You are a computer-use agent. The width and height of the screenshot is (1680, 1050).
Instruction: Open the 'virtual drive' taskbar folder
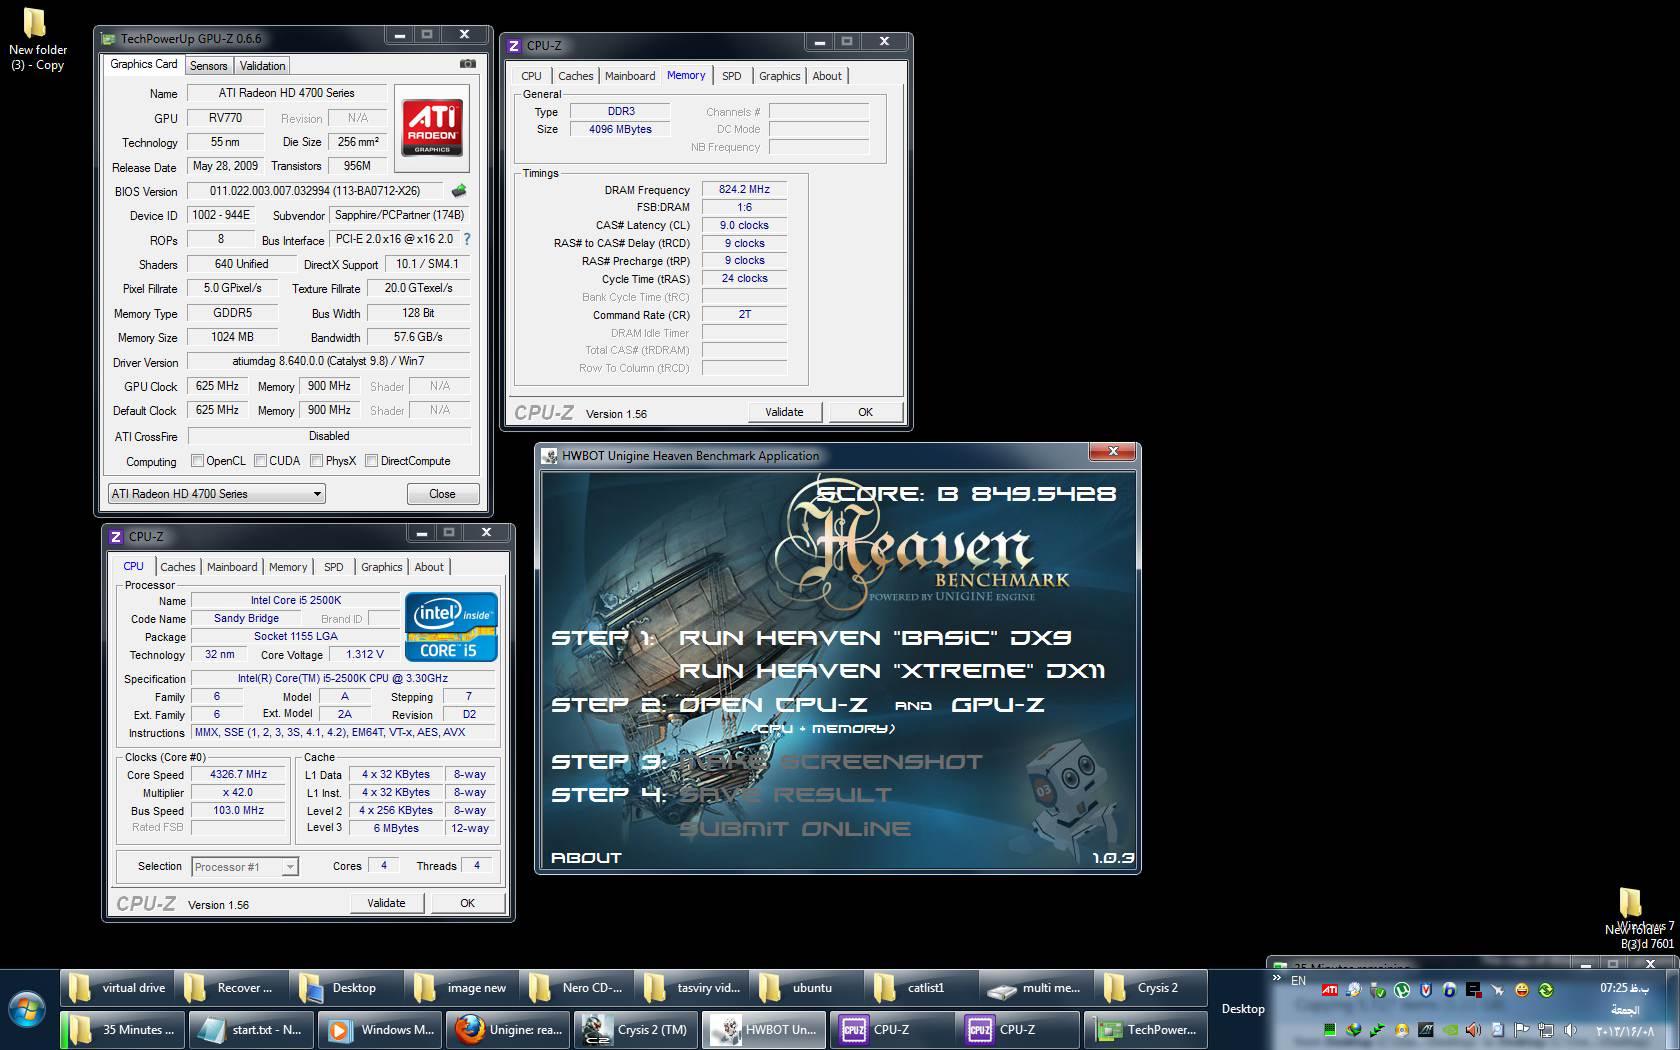(x=119, y=988)
